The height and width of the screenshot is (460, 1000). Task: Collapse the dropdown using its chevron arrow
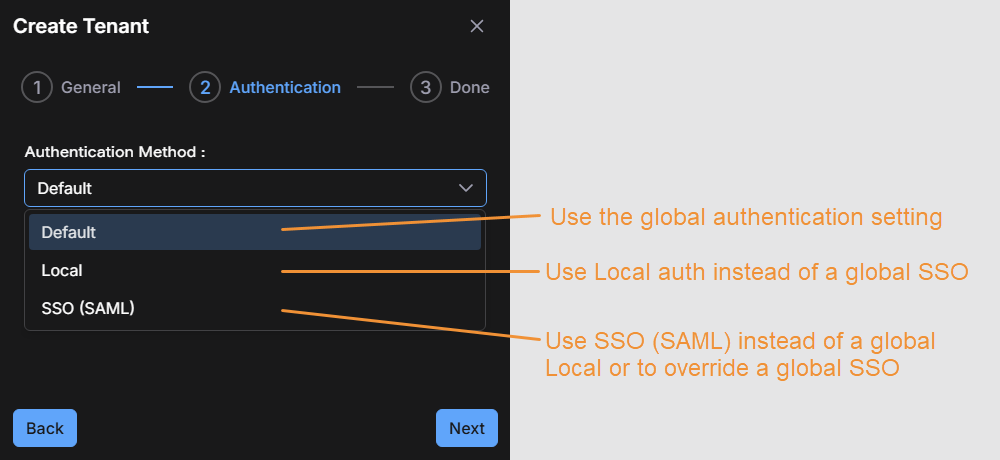(x=466, y=188)
